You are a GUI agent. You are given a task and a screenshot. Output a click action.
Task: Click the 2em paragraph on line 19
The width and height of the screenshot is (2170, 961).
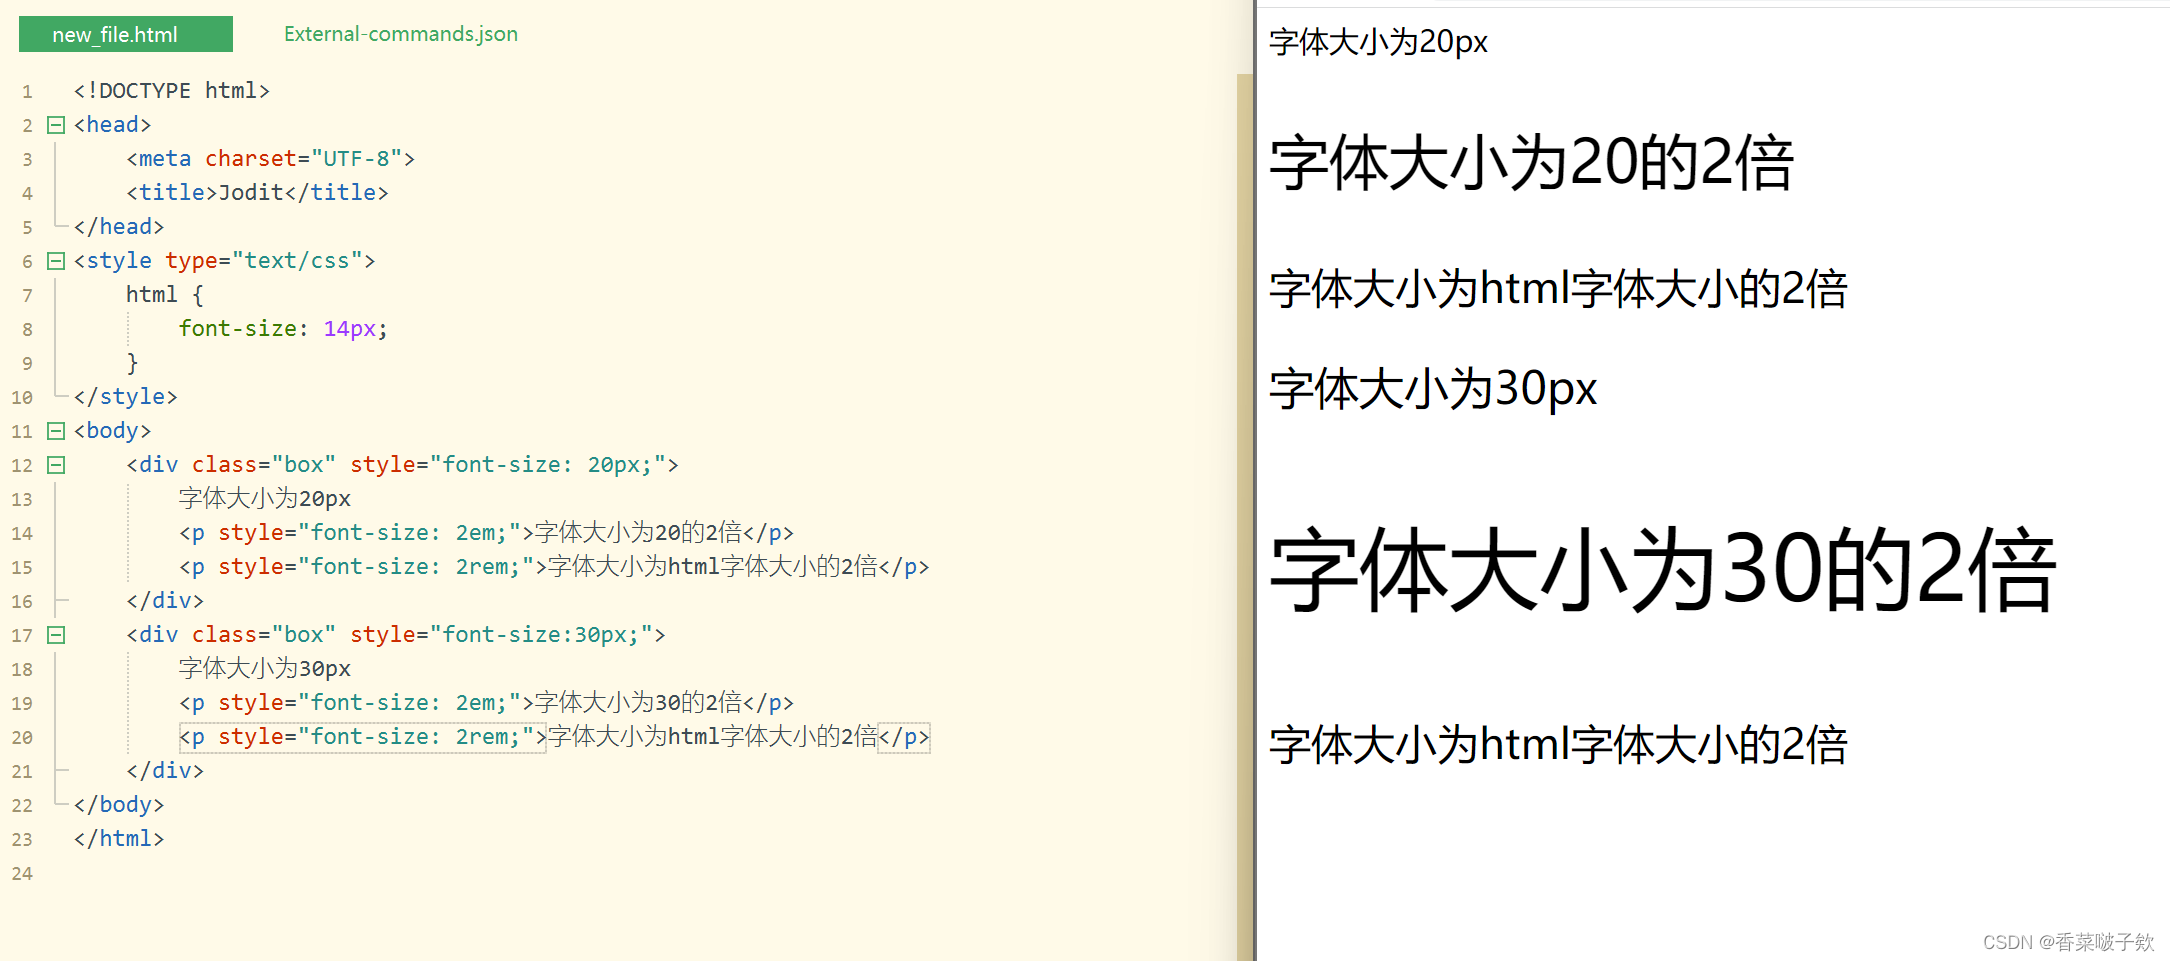[x=486, y=703]
